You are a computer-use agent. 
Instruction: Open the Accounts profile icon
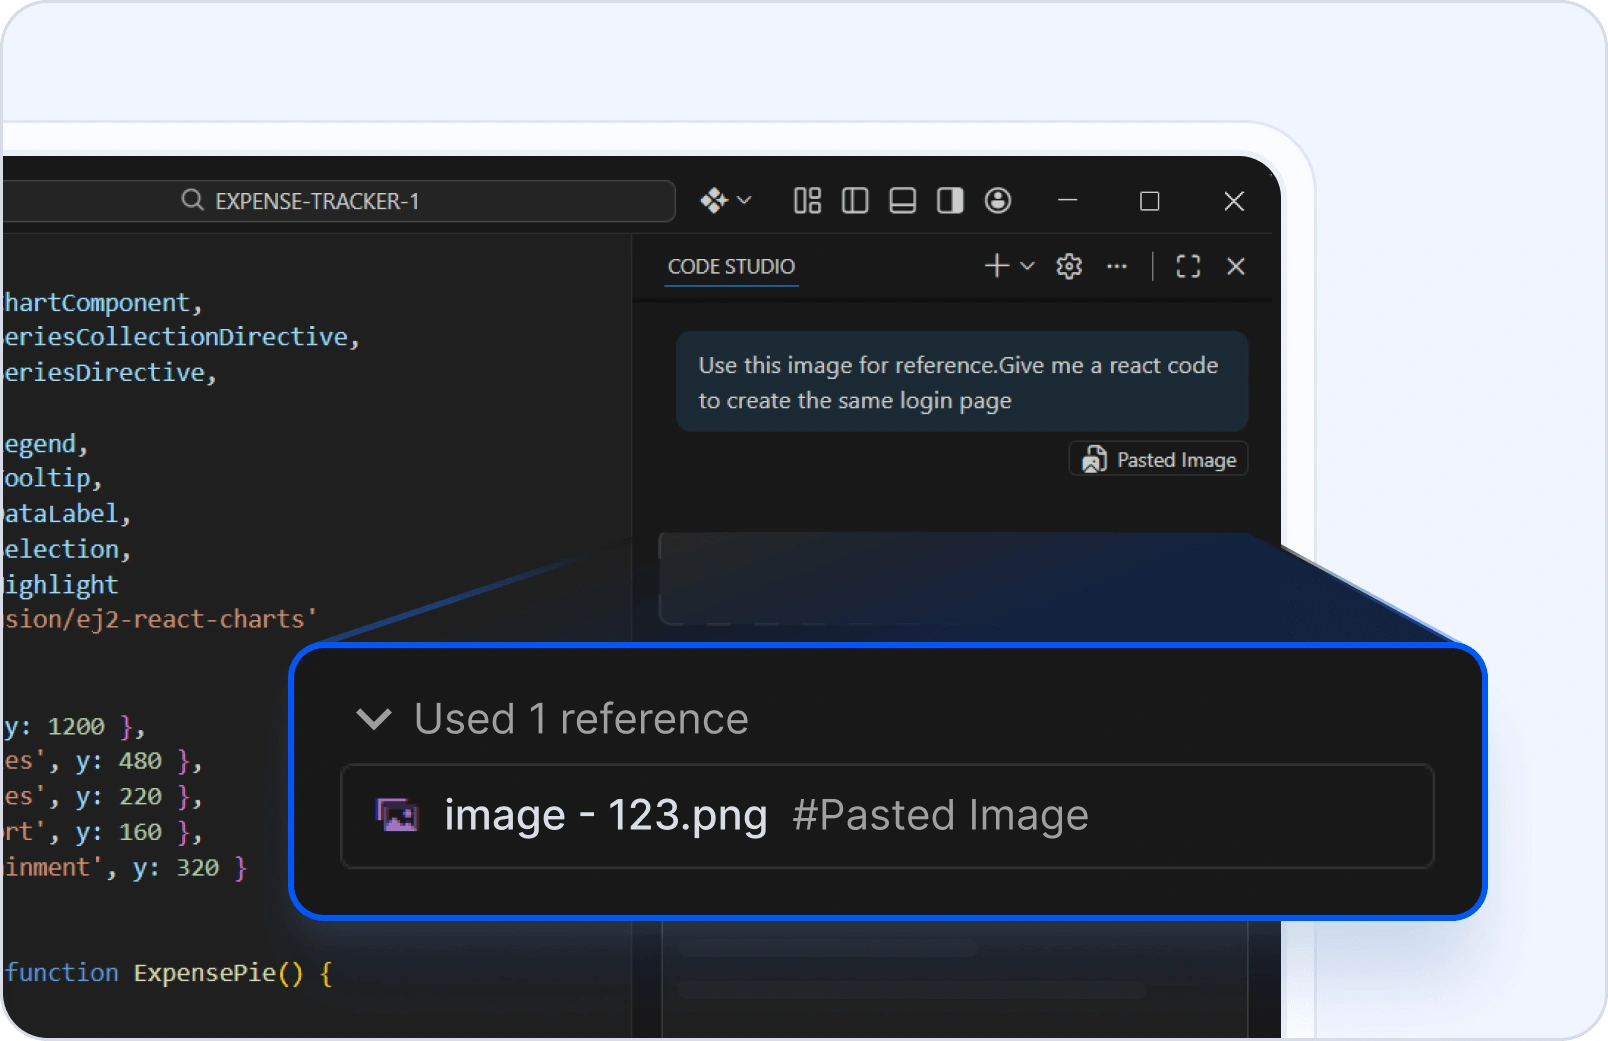[x=998, y=201]
